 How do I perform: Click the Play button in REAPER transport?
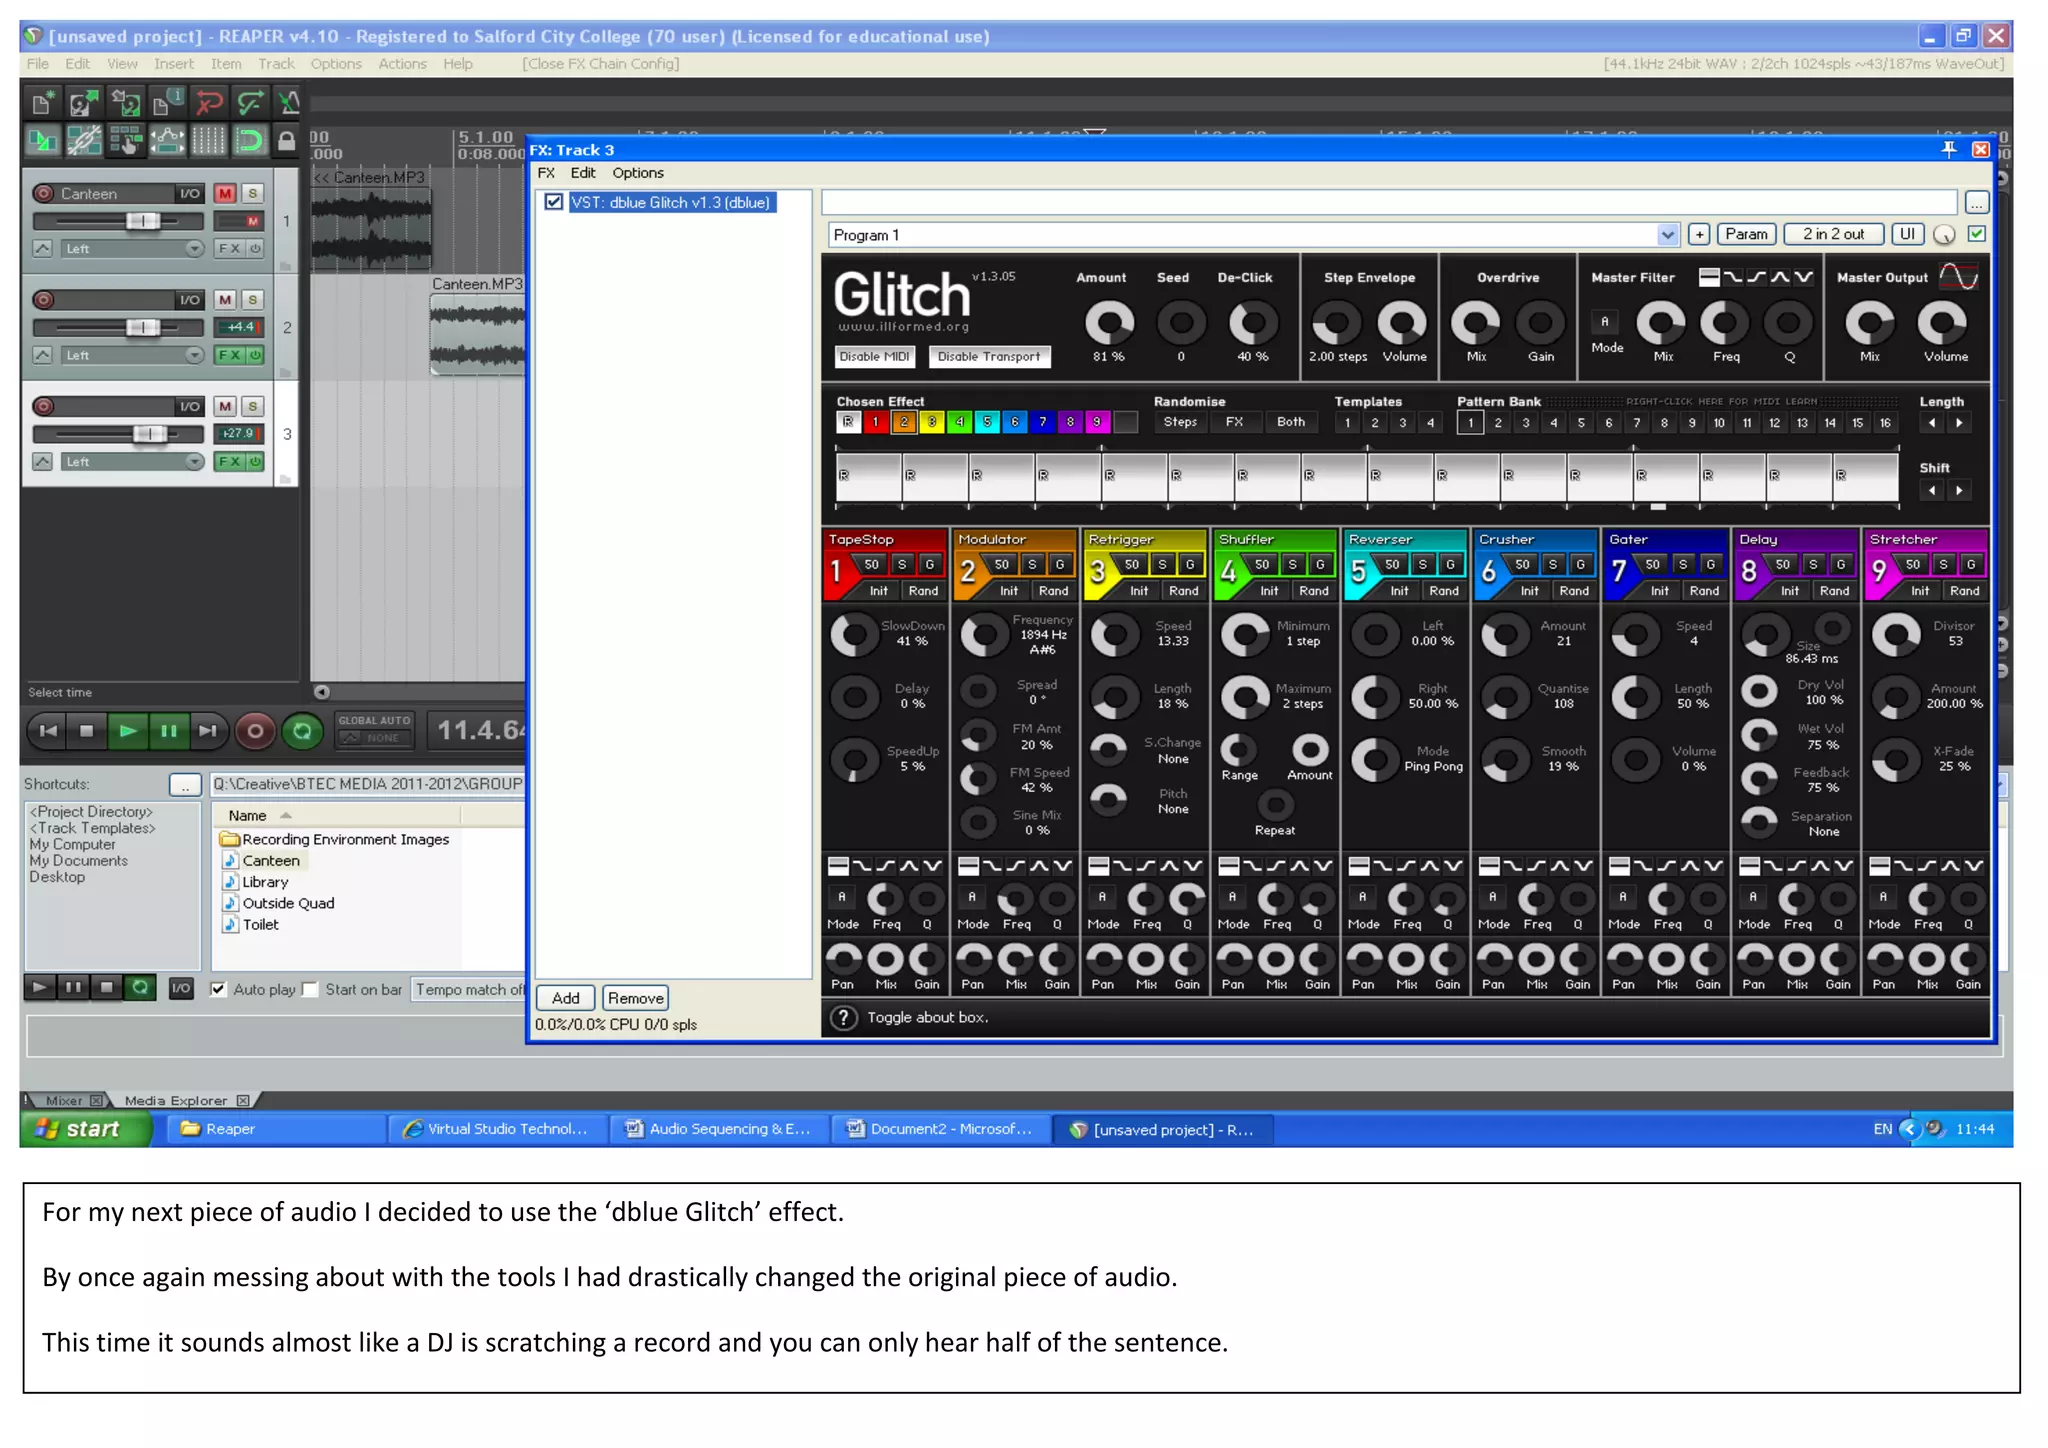point(128,731)
